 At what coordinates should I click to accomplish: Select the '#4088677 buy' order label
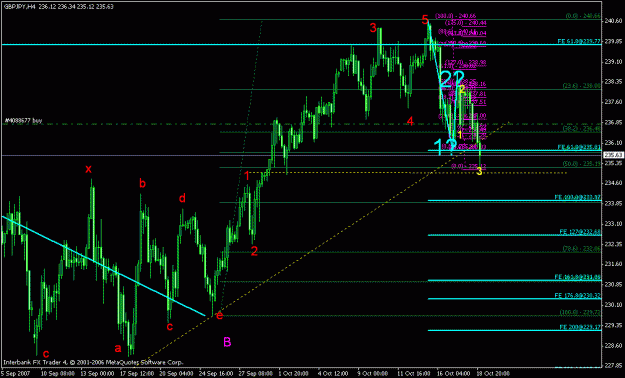(23, 120)
